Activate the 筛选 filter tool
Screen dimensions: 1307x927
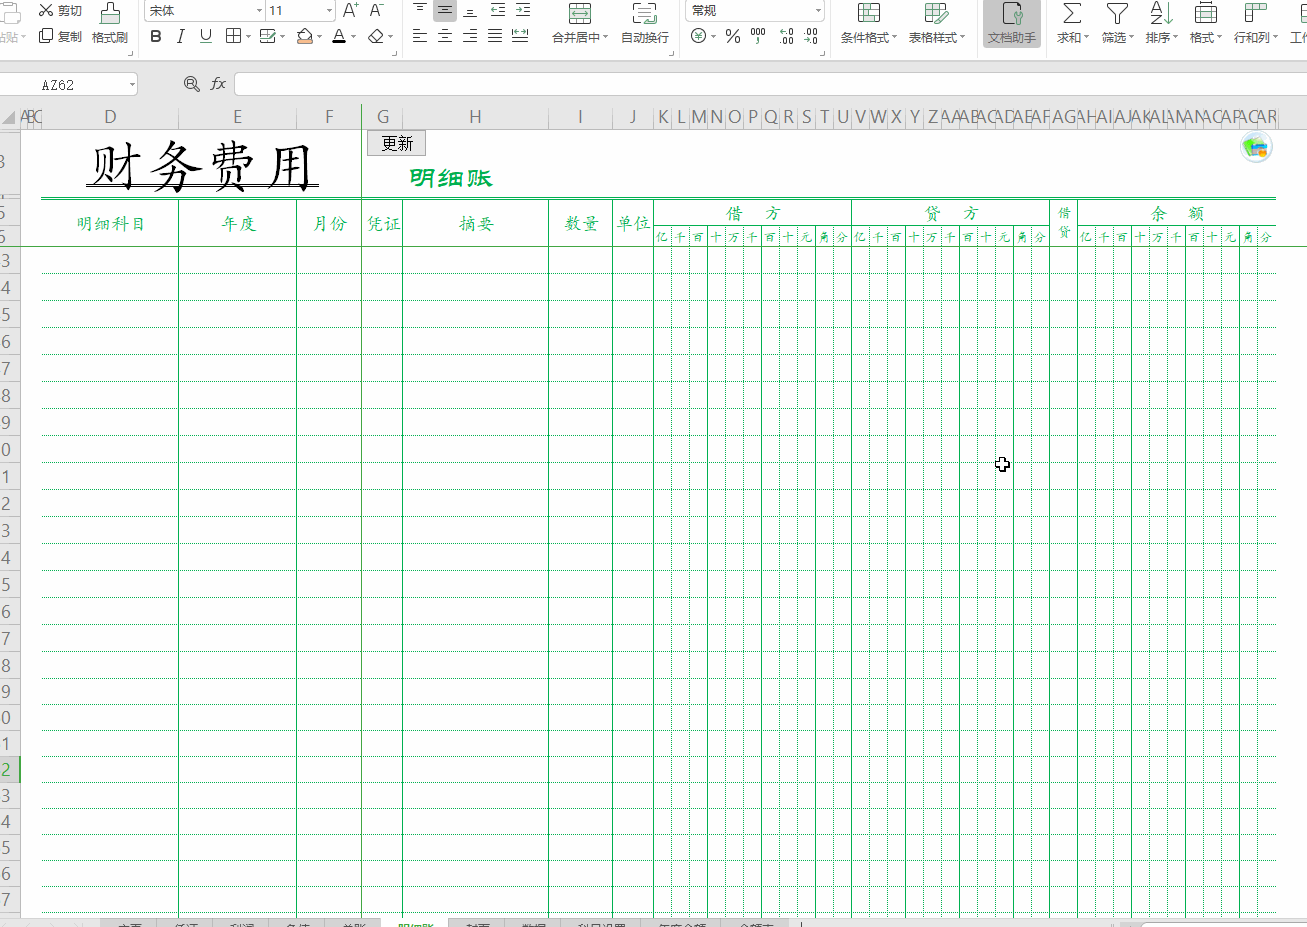tap(1116, 14)
